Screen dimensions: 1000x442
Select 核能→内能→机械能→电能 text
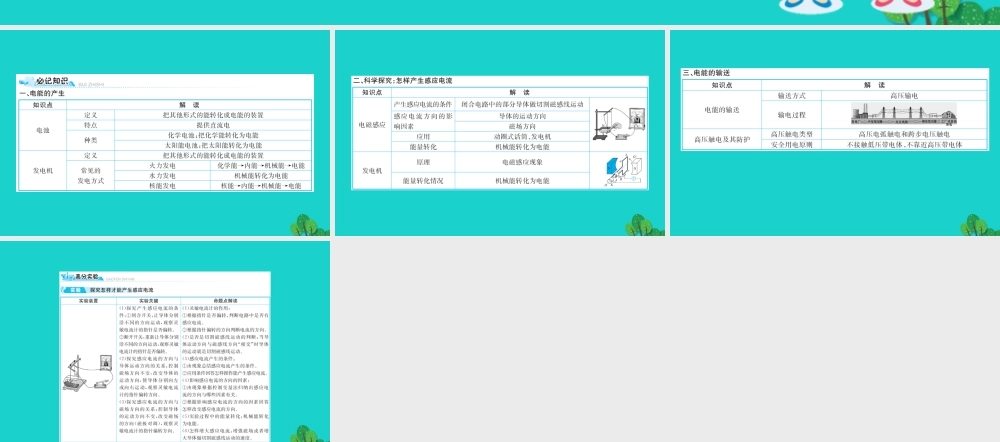[261, 186]
